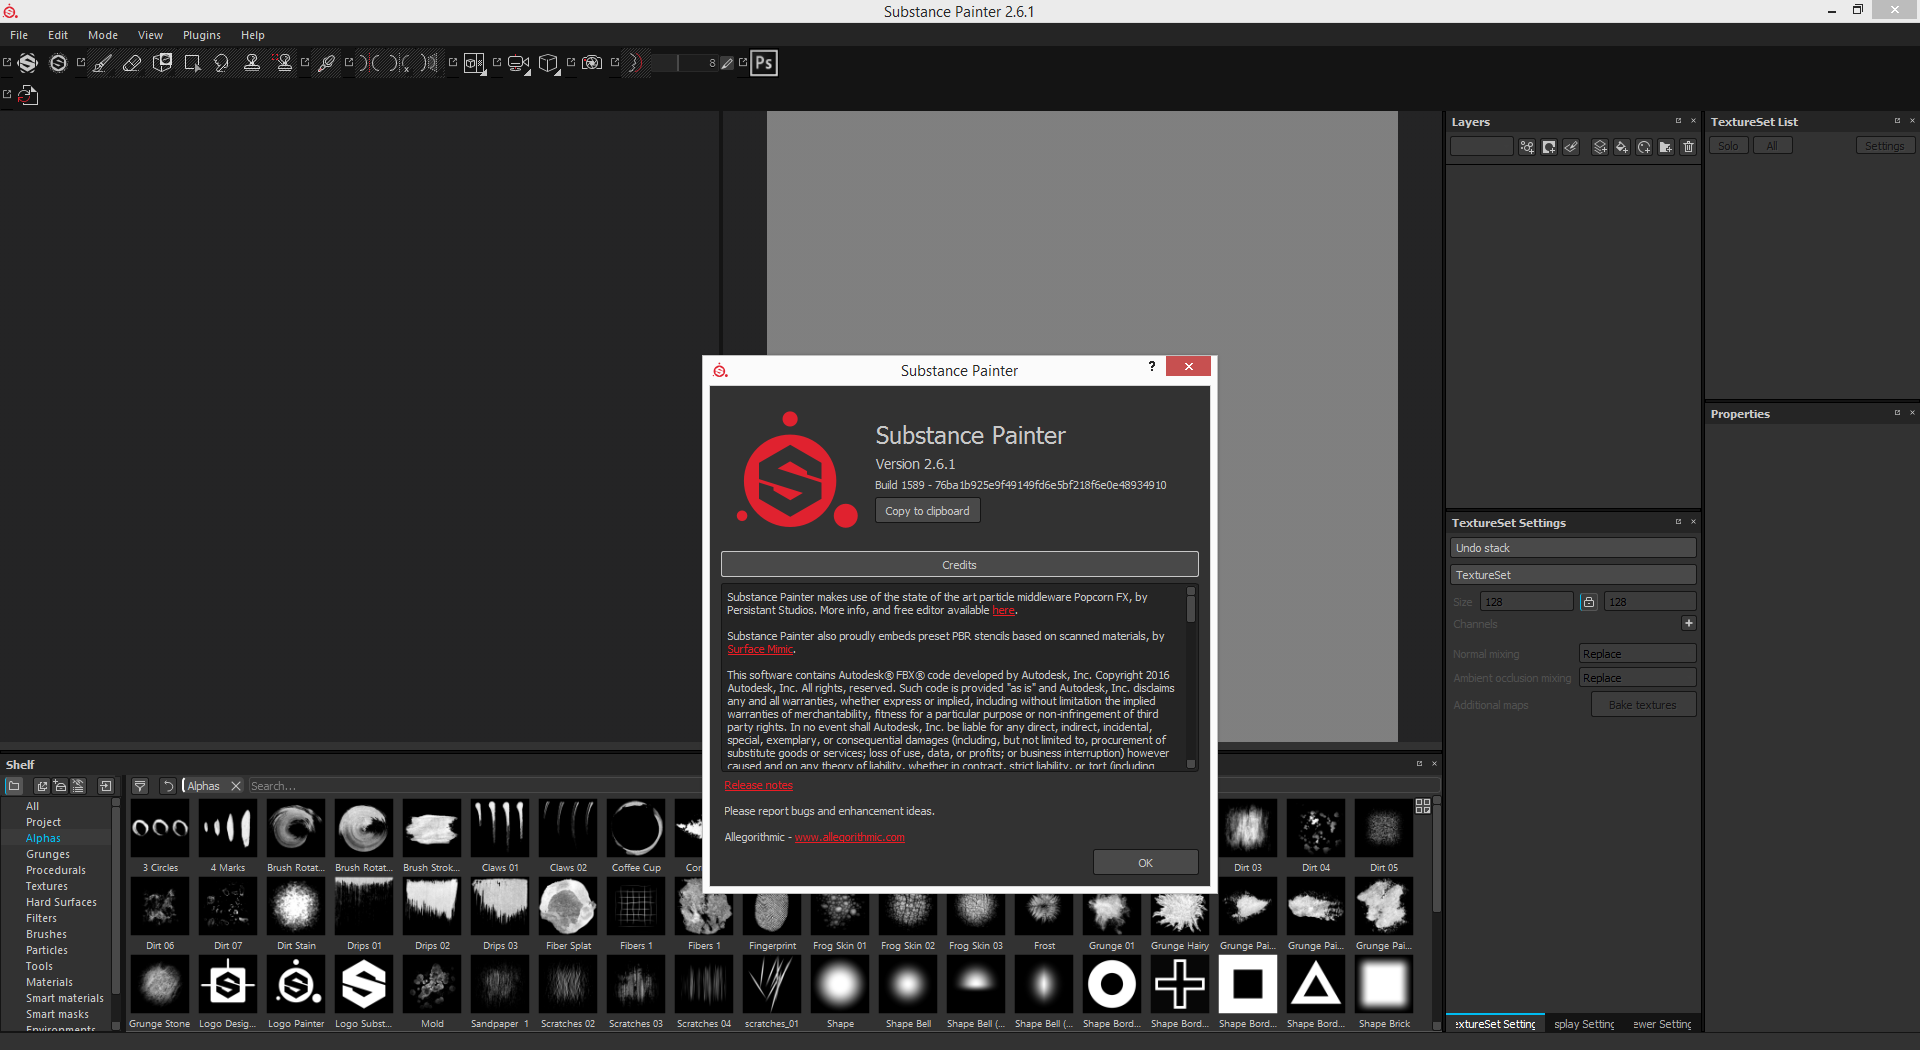Open the first Size 128 dropdown
This screenshot has height=1050, width=1920.
1526,602
